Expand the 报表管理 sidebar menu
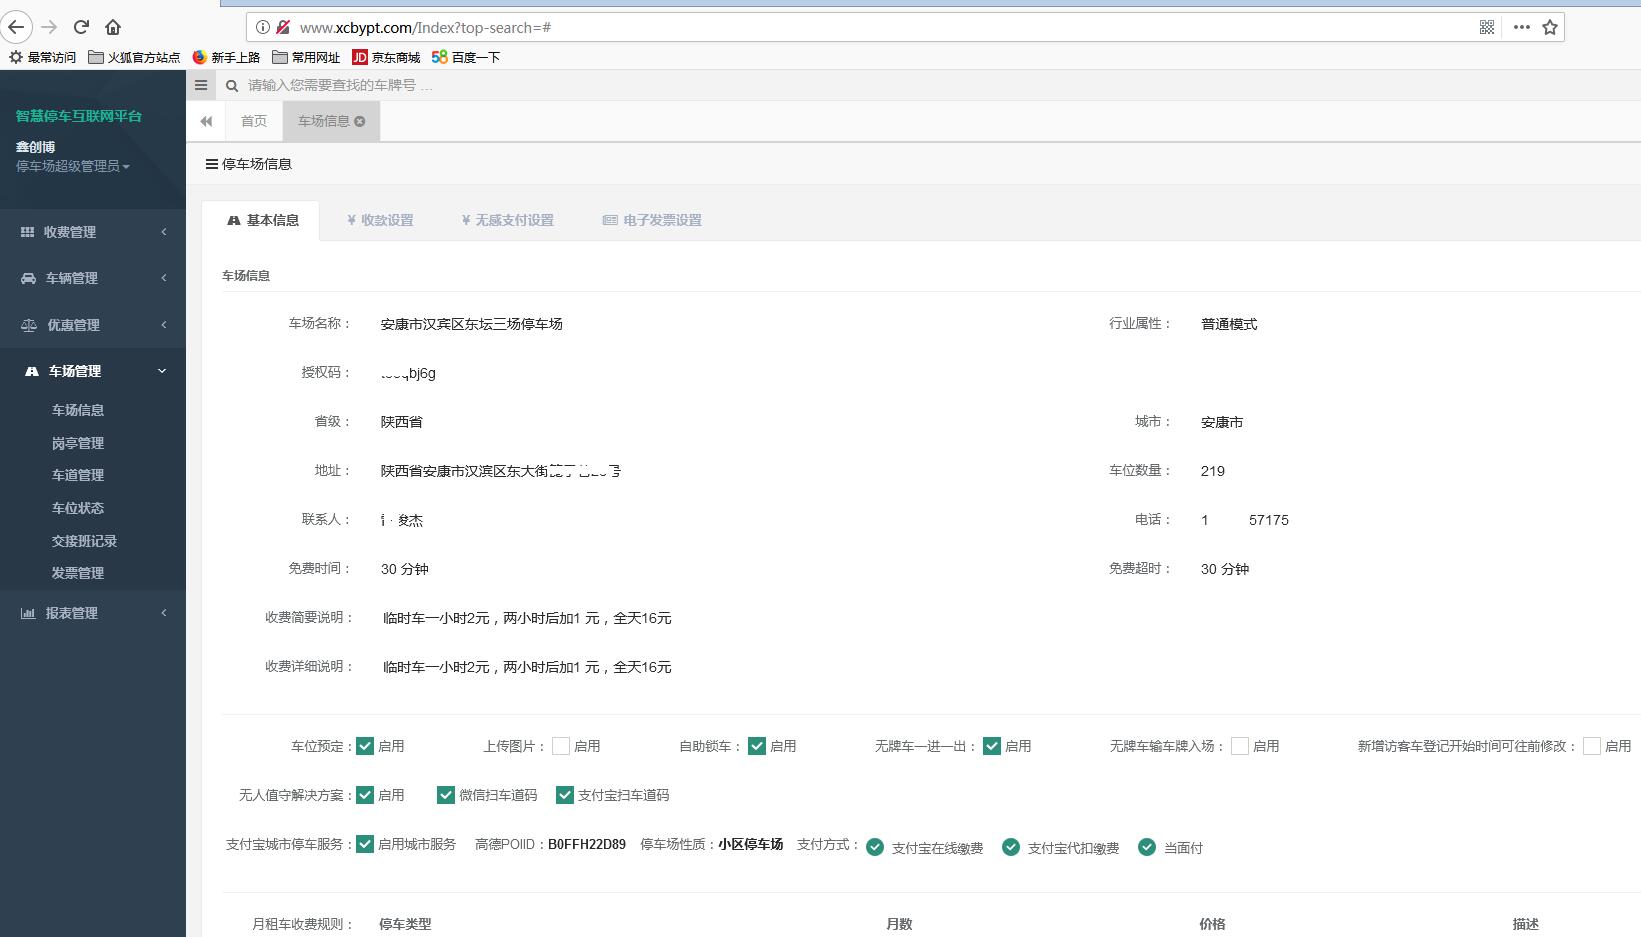Screen dimensions: 1641x937 point(92,613)
